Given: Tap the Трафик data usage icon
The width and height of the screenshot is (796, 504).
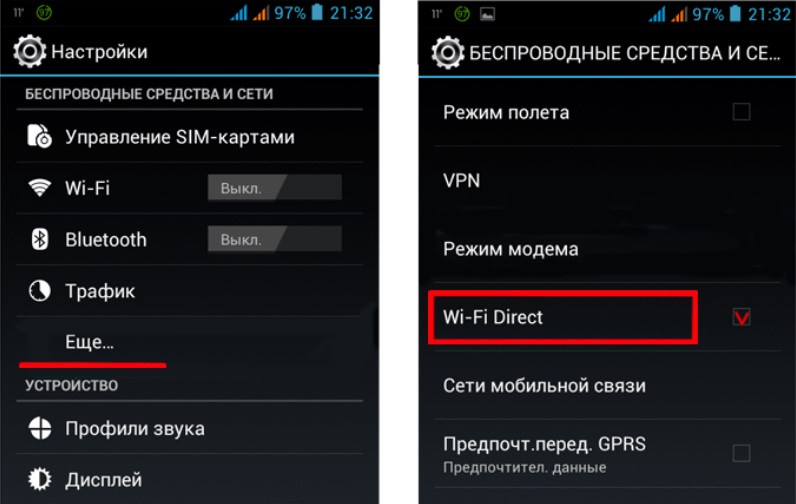Looking at the screenshot, I should click(x=40, y=291).
